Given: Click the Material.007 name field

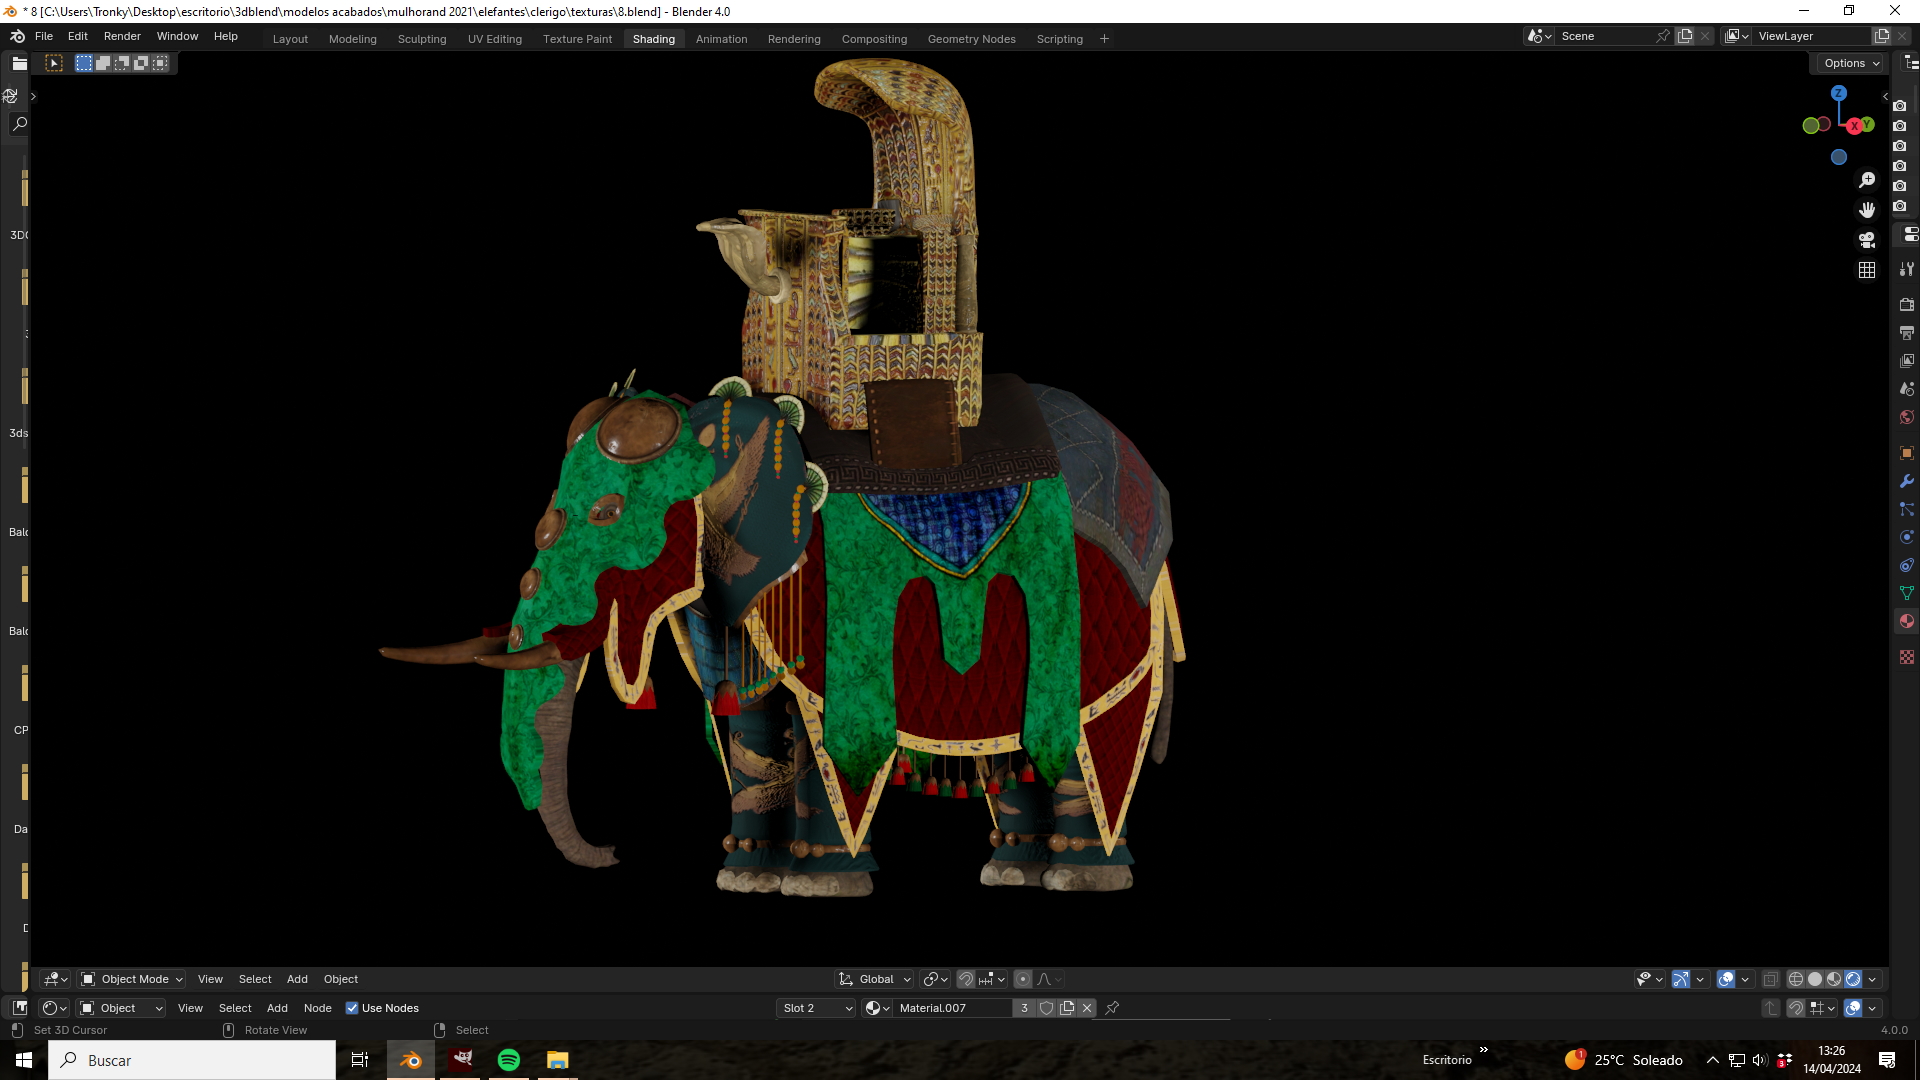Looking at the screenshot, I should [952, 1008].
